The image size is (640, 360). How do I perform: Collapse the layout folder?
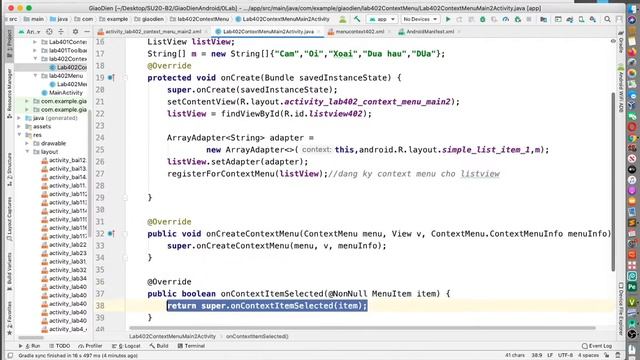(x=27, y=152)
